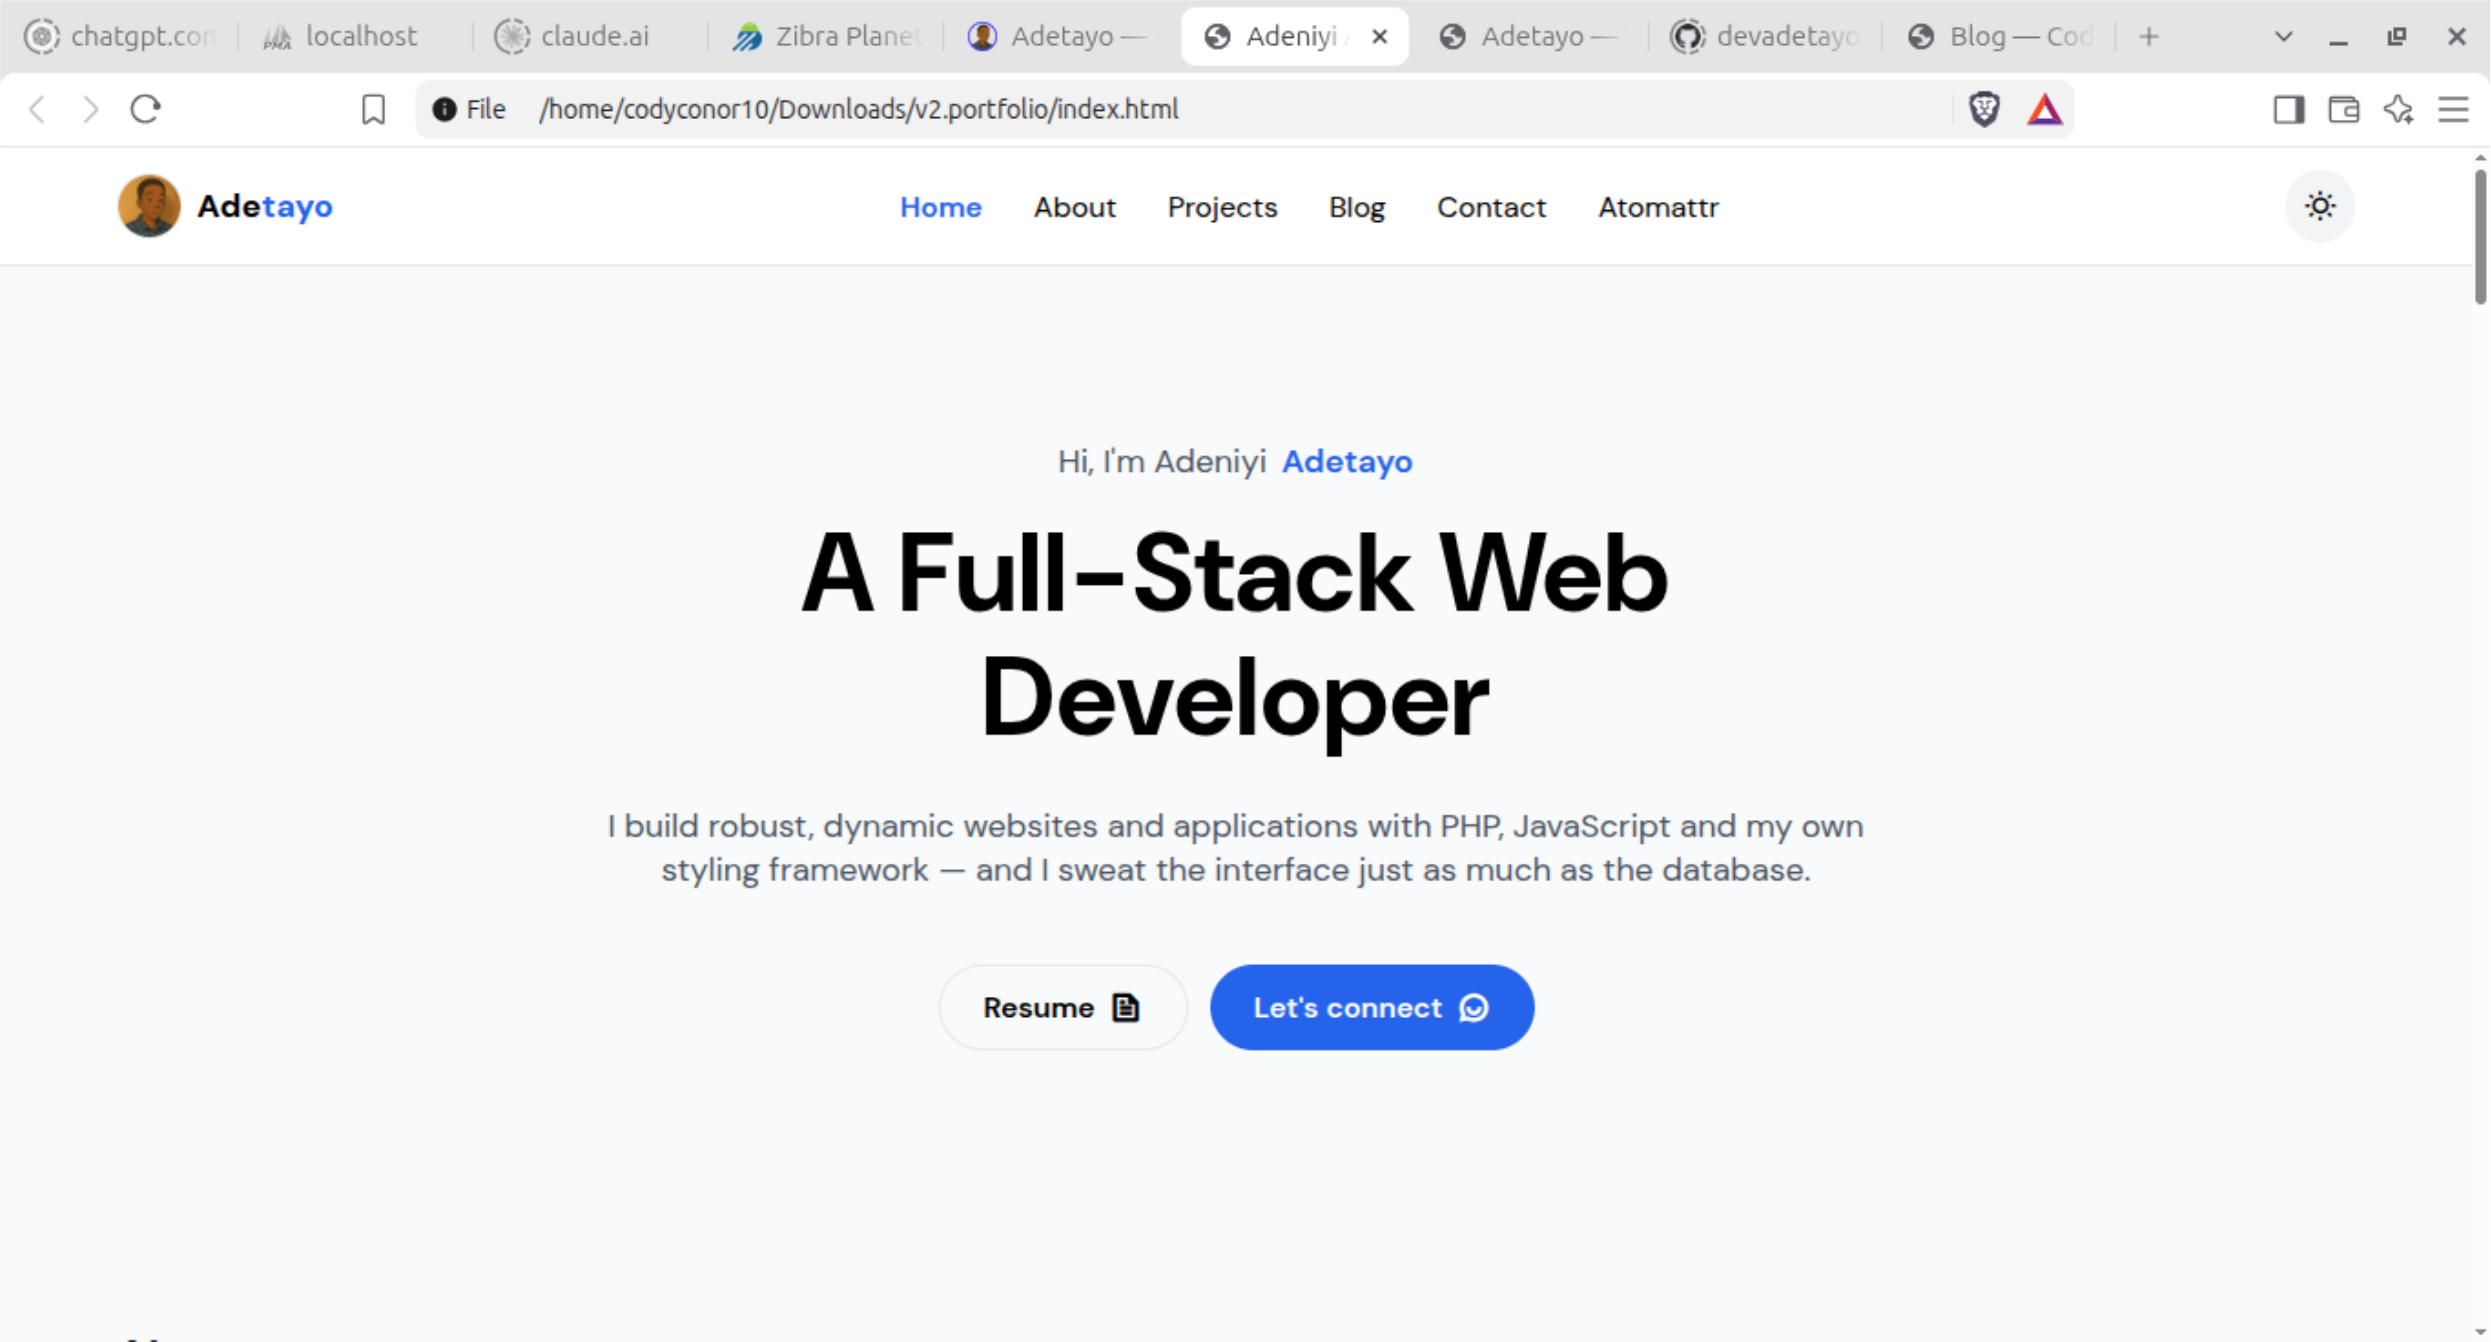Open the Home navigation link

[940, 207]
